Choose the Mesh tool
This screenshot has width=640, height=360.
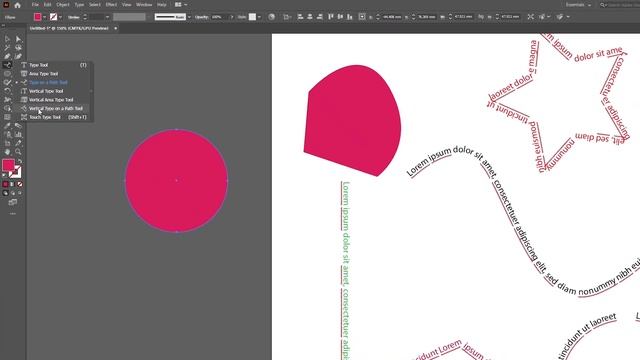tap(7, 117)
